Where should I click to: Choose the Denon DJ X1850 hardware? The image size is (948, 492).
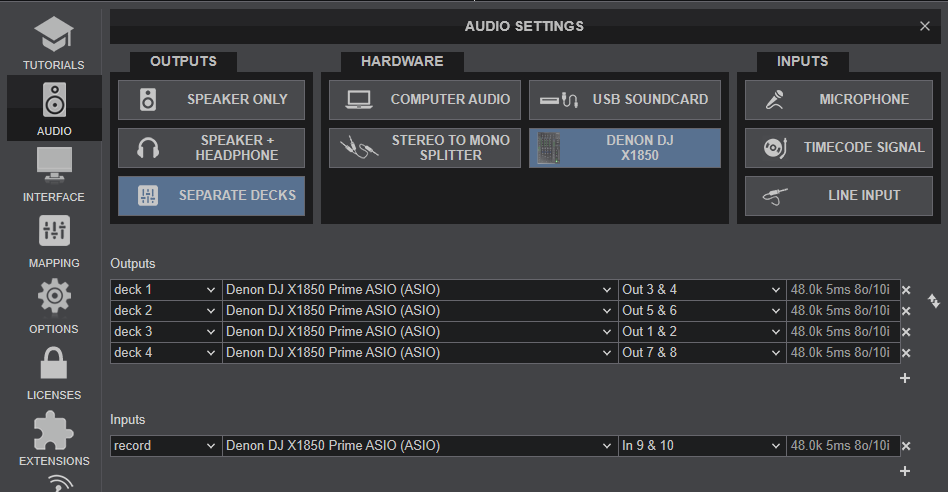click(624, 148)
